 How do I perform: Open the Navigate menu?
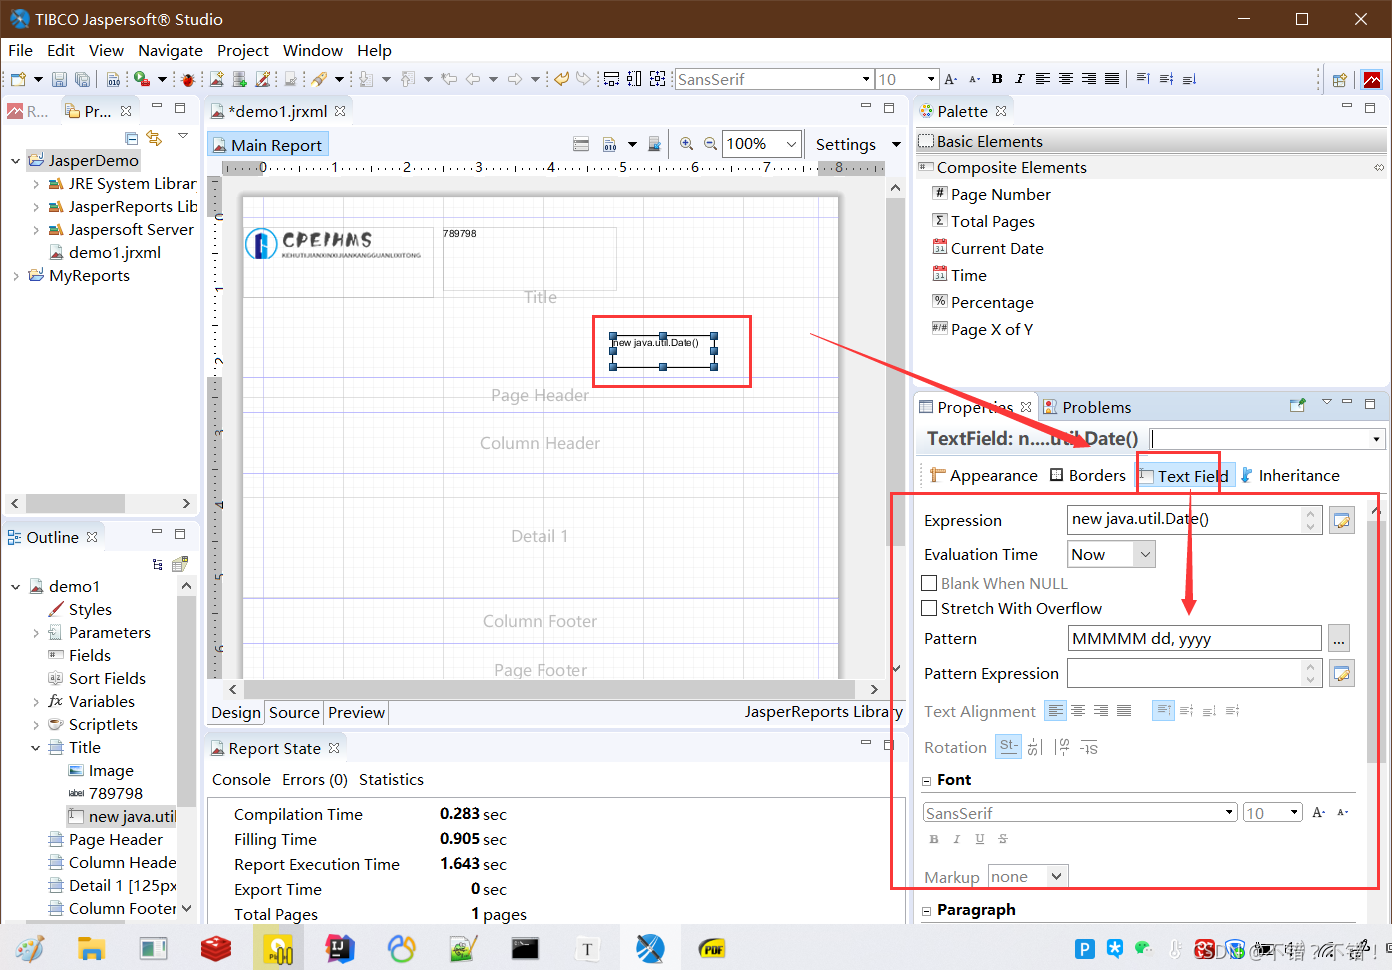[x=170, y=50]
